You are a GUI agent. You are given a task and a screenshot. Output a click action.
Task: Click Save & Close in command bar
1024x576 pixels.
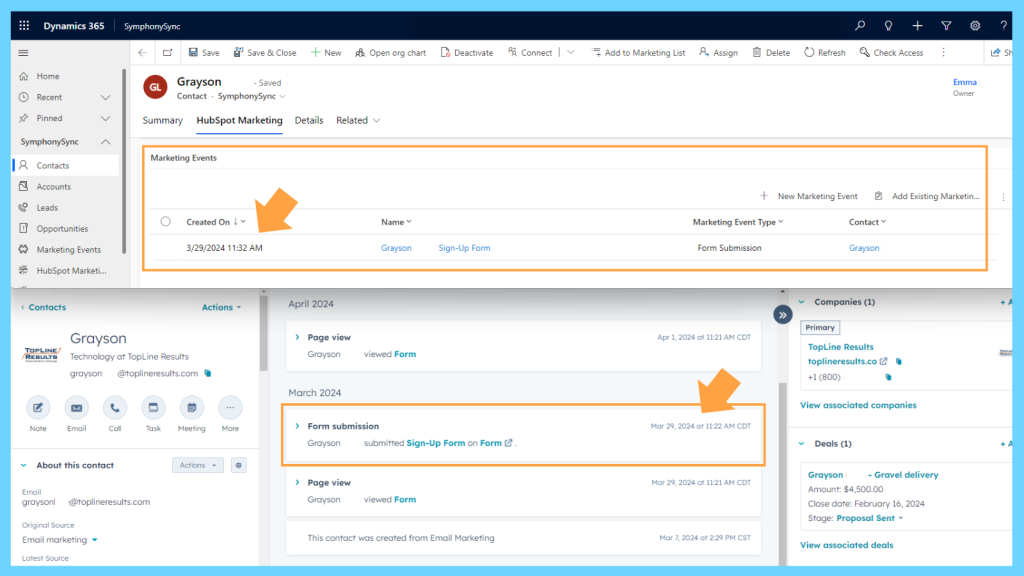[x=264, y=52]
